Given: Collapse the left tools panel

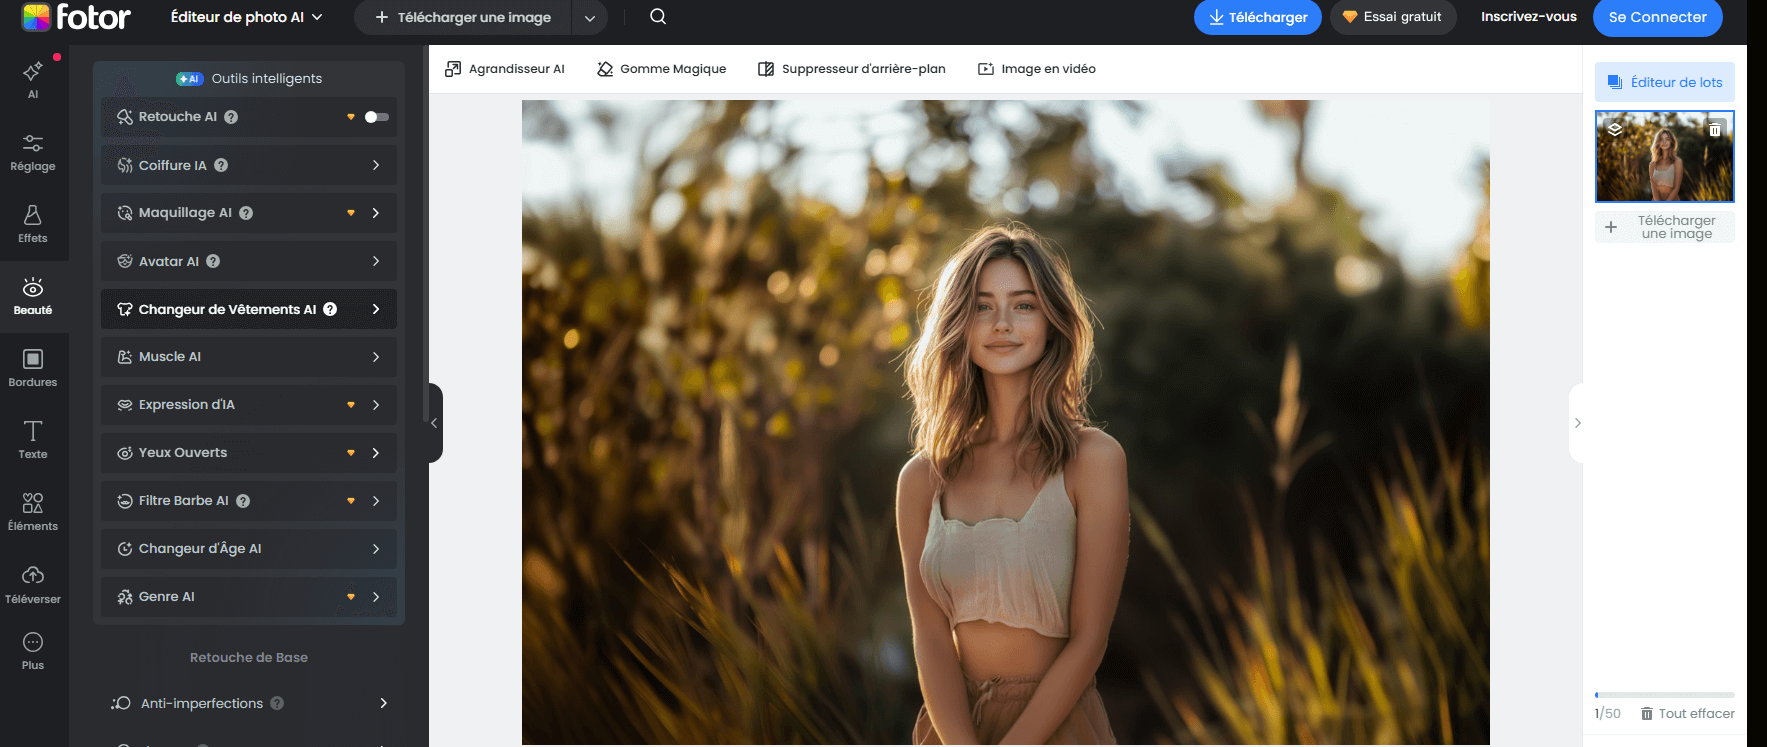Looking at the screenshot, I should point(434,423).
